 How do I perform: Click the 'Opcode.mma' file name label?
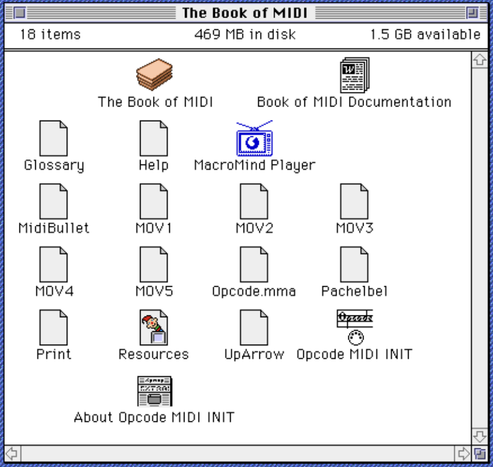point(254,291)
